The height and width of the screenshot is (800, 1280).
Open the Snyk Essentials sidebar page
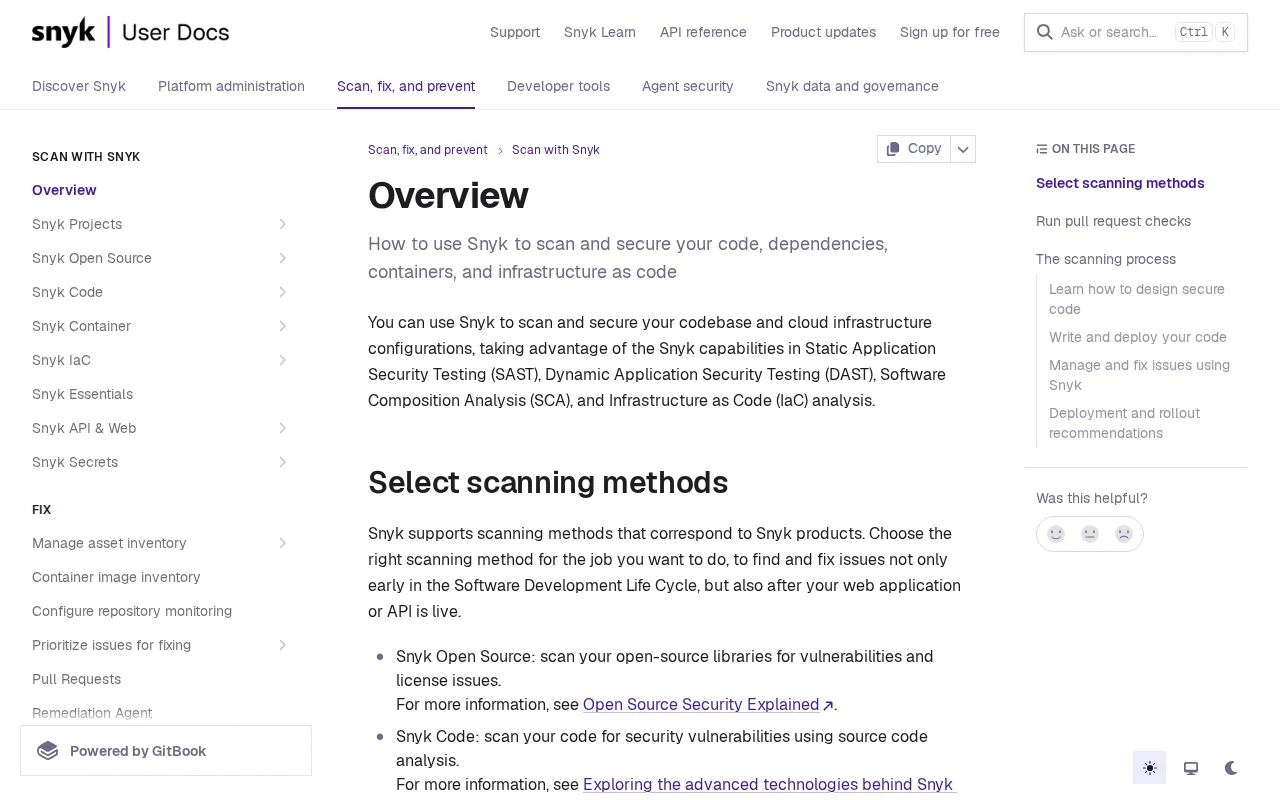[x=82, y=394]
